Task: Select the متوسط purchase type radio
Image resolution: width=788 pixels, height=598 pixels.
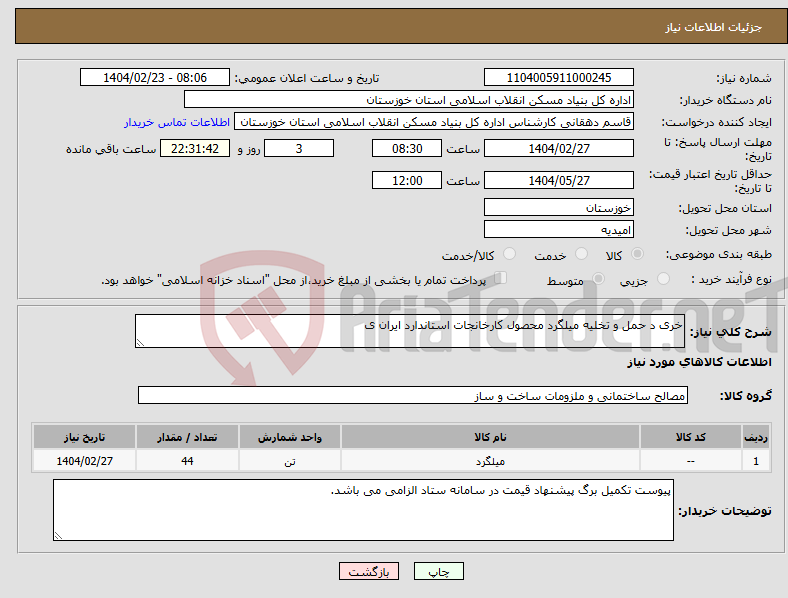Action: coord(598,279)
